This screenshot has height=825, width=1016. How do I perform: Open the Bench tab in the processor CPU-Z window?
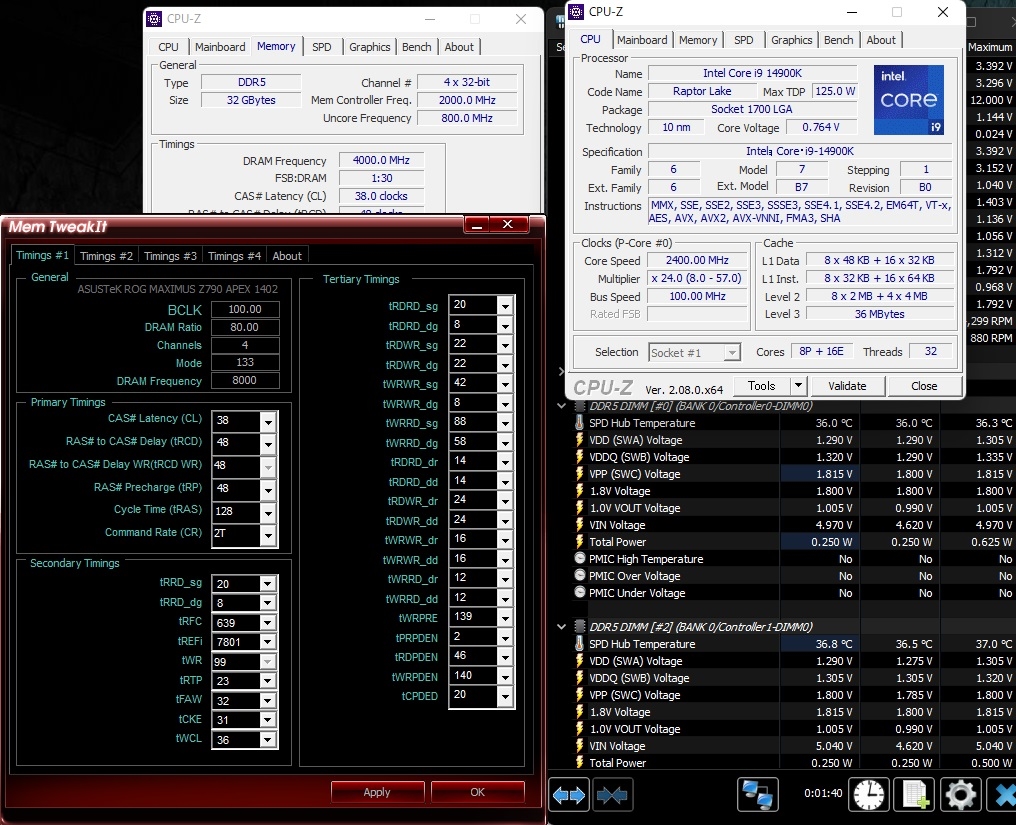(x=838, y=40)
